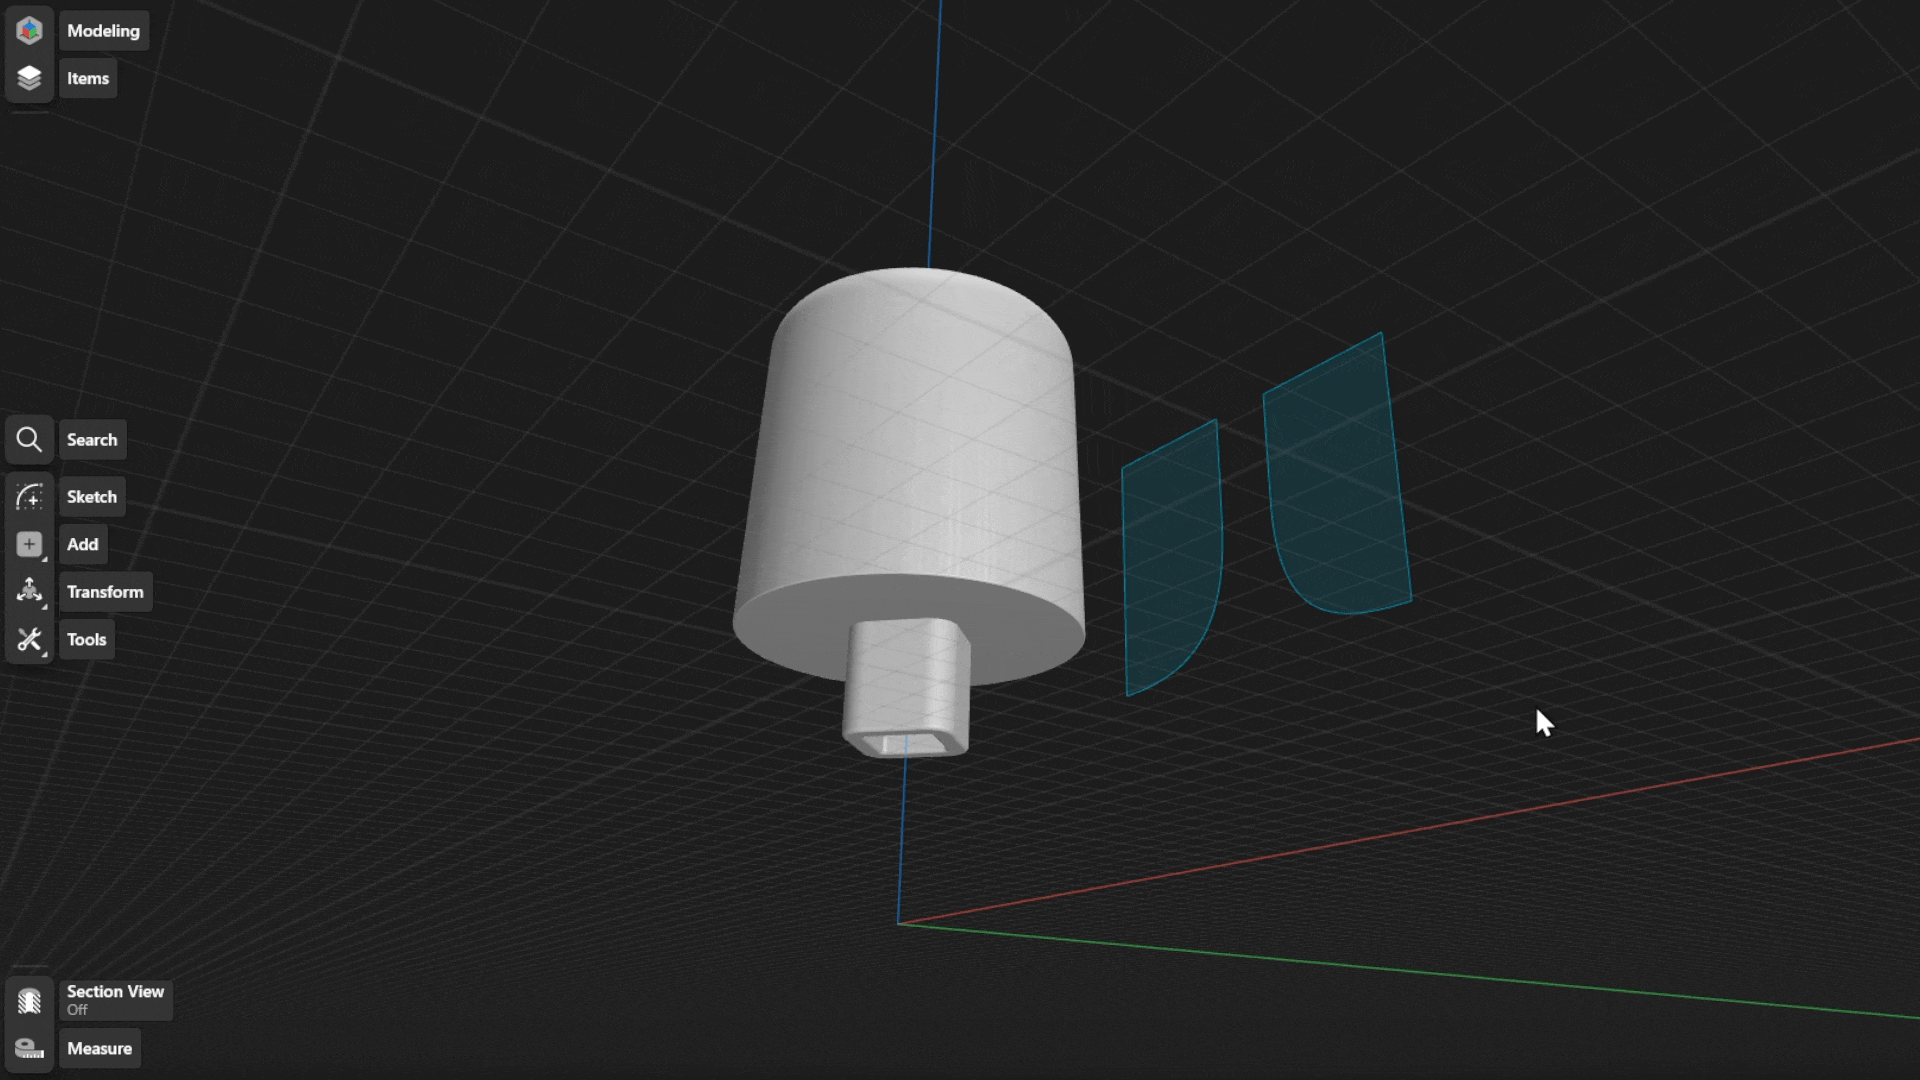This screenshot has height=1080, width=1920.
Task: Select the Items panel tab
Action: pos(87,76)
